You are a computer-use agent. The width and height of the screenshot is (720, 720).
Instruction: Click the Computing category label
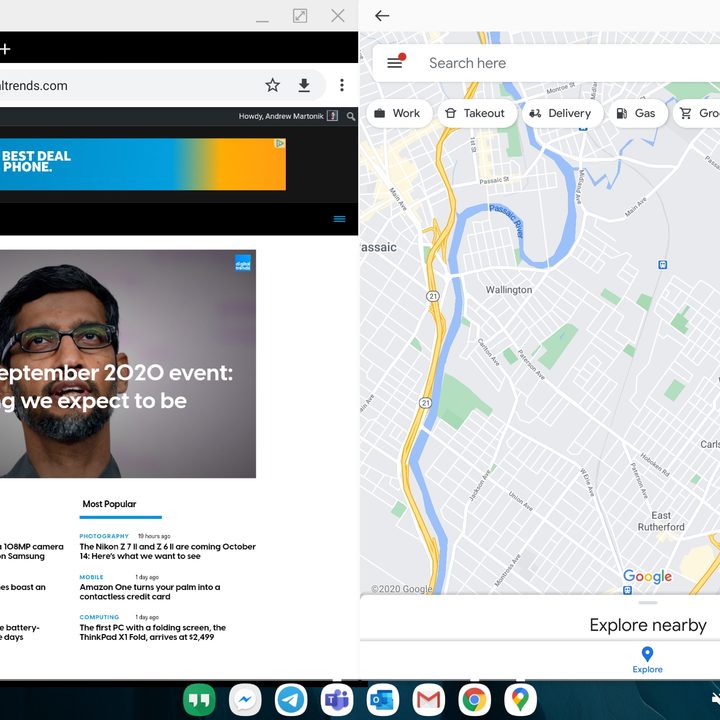[x=99, y=617]
